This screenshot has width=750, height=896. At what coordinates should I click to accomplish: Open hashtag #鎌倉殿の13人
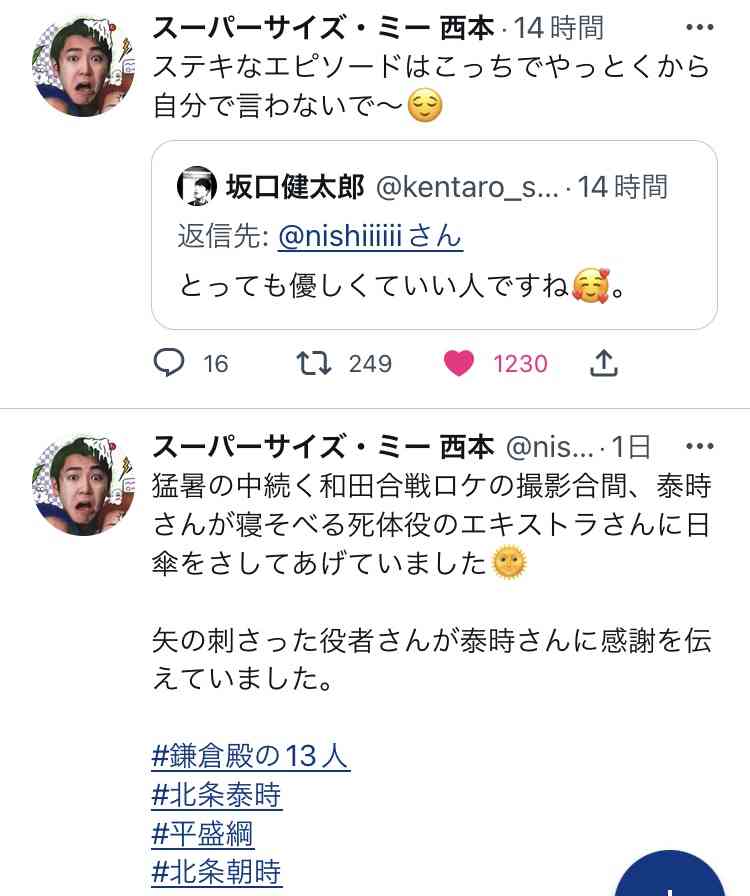(x=250, y=756)
